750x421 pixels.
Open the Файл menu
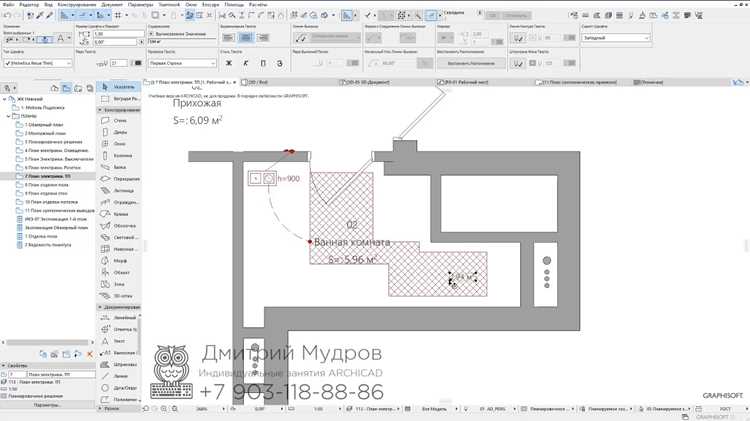[x=8, y=4]
